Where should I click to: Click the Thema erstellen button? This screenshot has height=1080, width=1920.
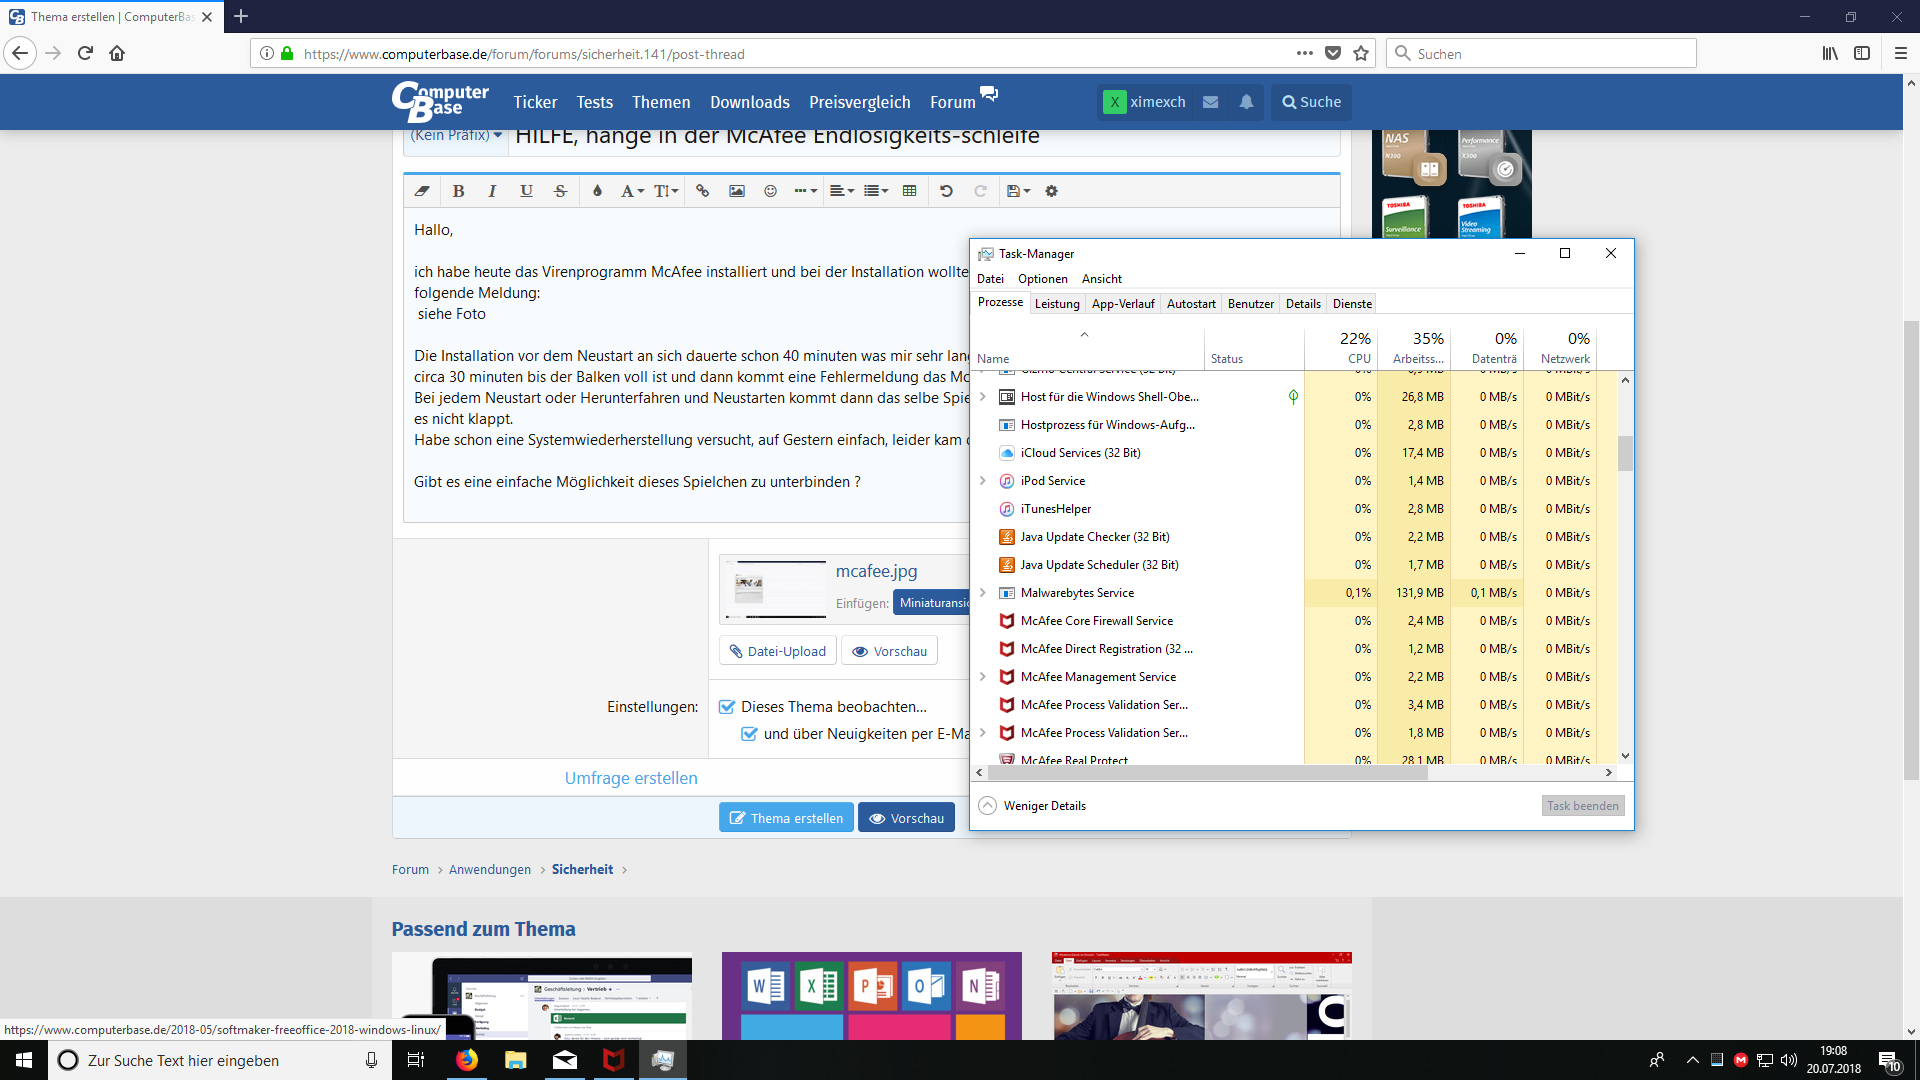[786, 818]
